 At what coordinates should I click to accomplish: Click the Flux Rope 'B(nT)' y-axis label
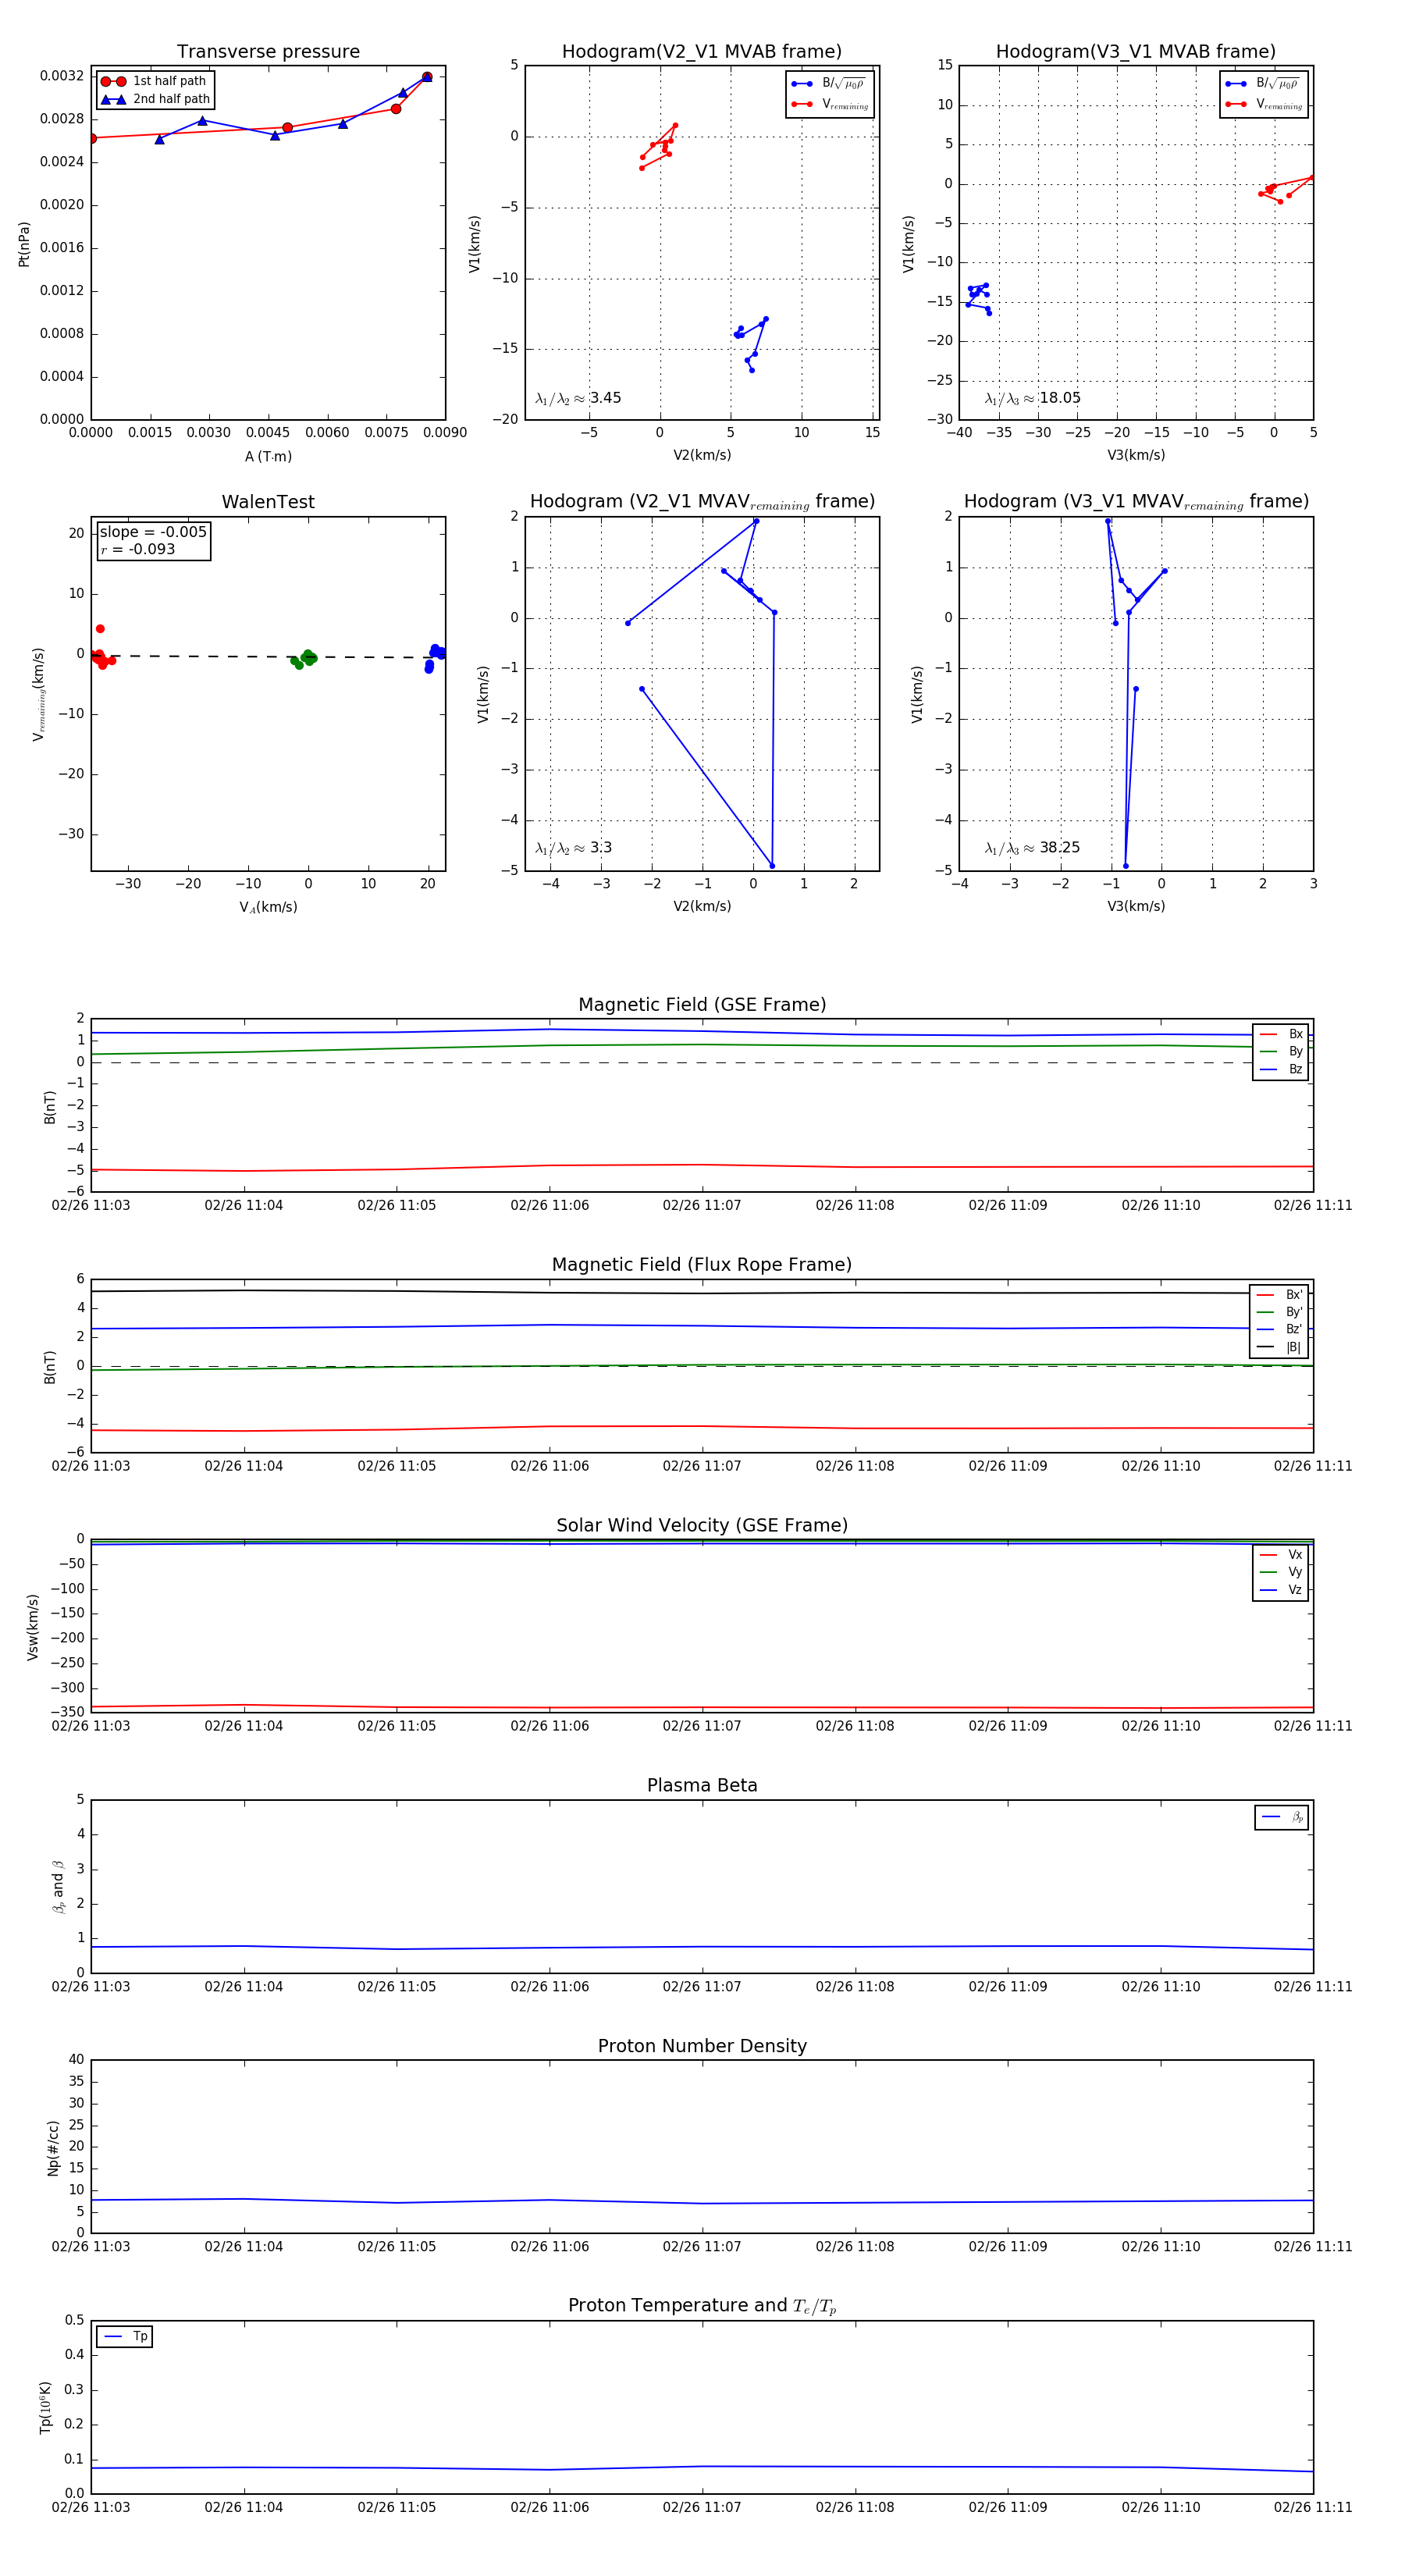point(49,1367)
